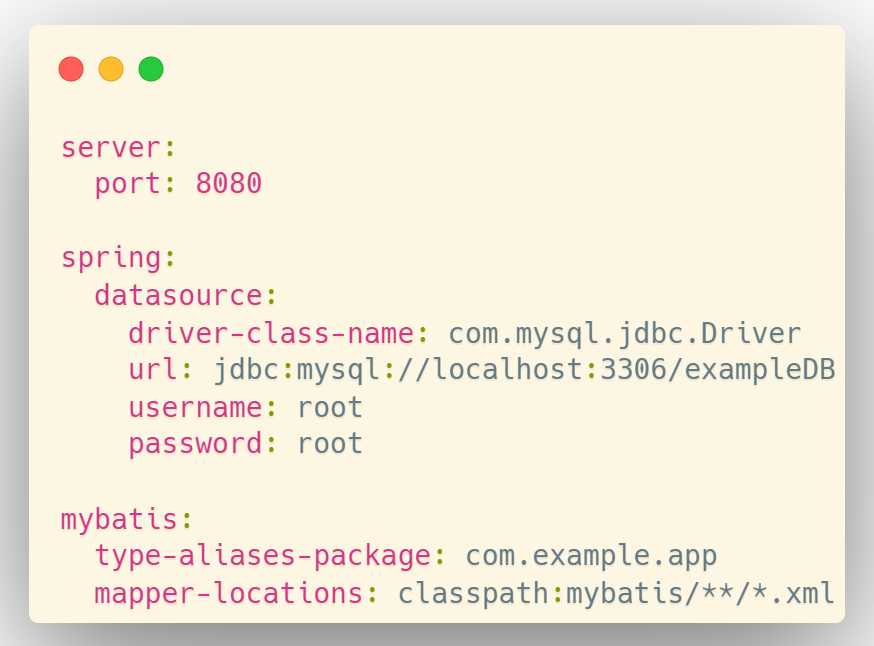Click the 'driver-class-name' key
874x646 pixels.
click(270, 333)
